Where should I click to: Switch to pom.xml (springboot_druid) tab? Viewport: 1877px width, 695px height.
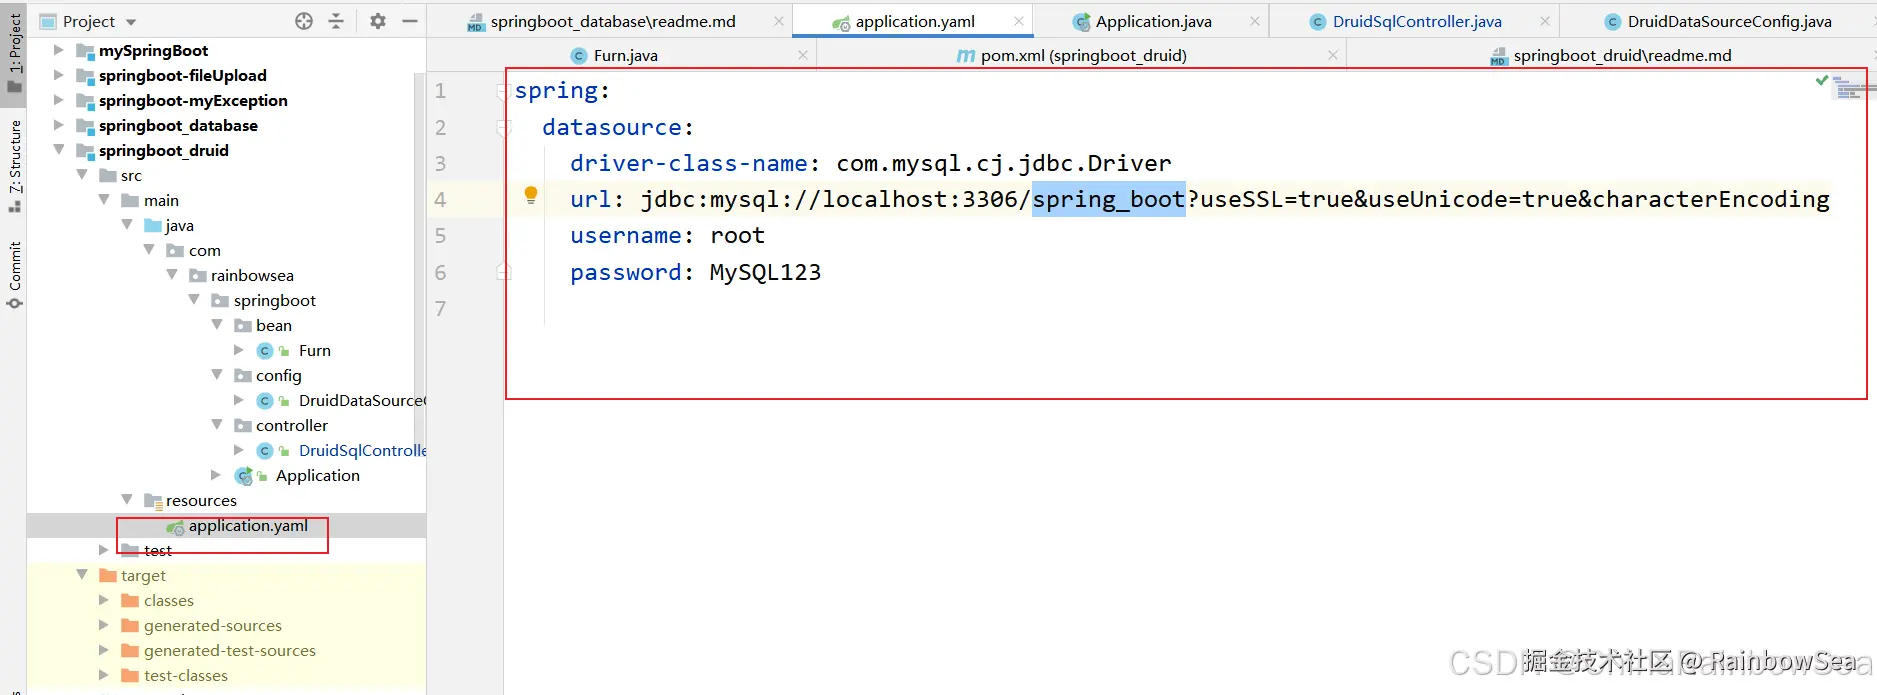coord(1083,56)
